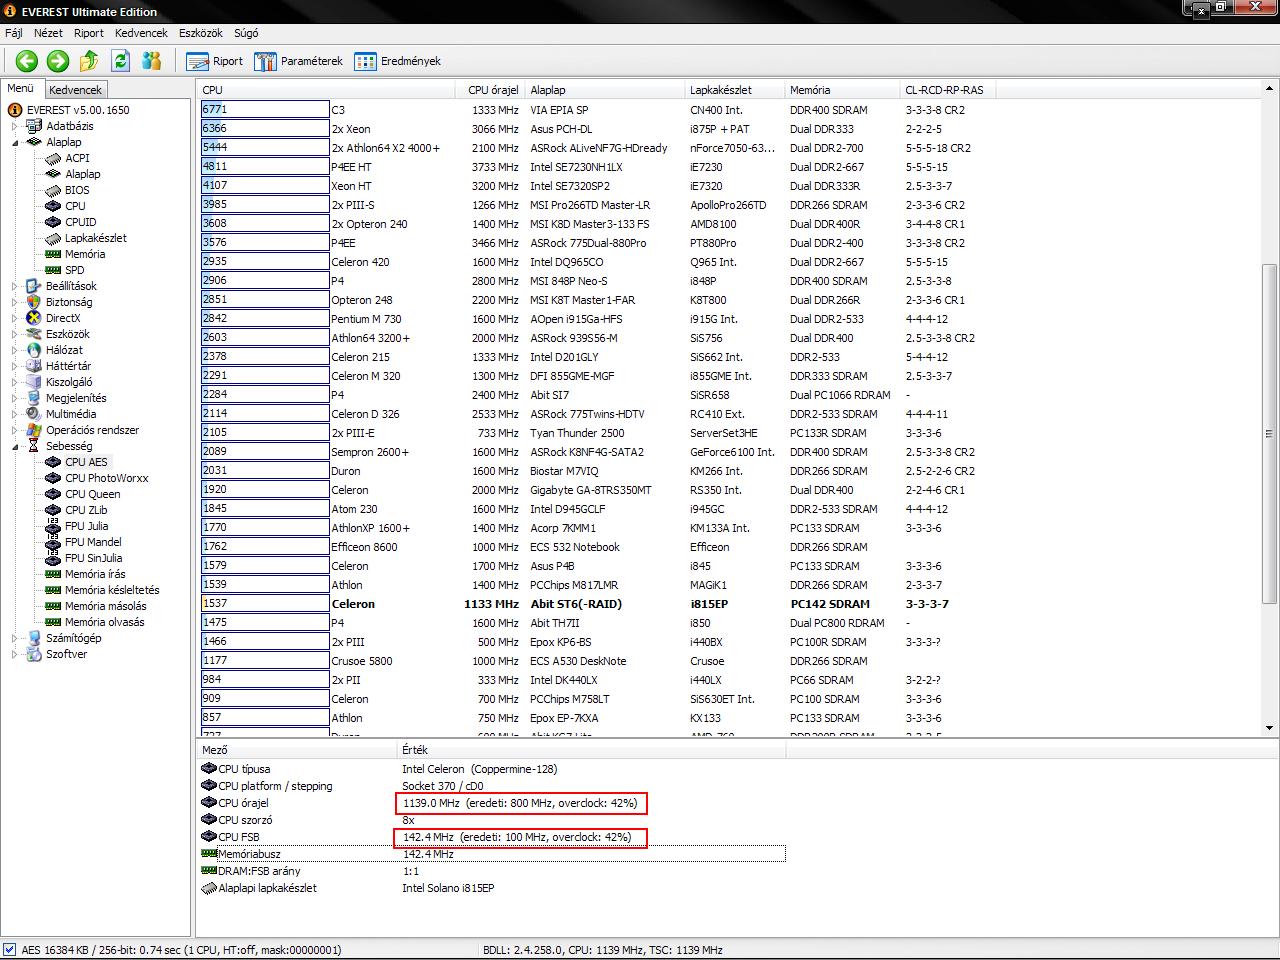
Task: Select CPU item under Alaplap
Action: pyautogui.click(x=66, y=206)
